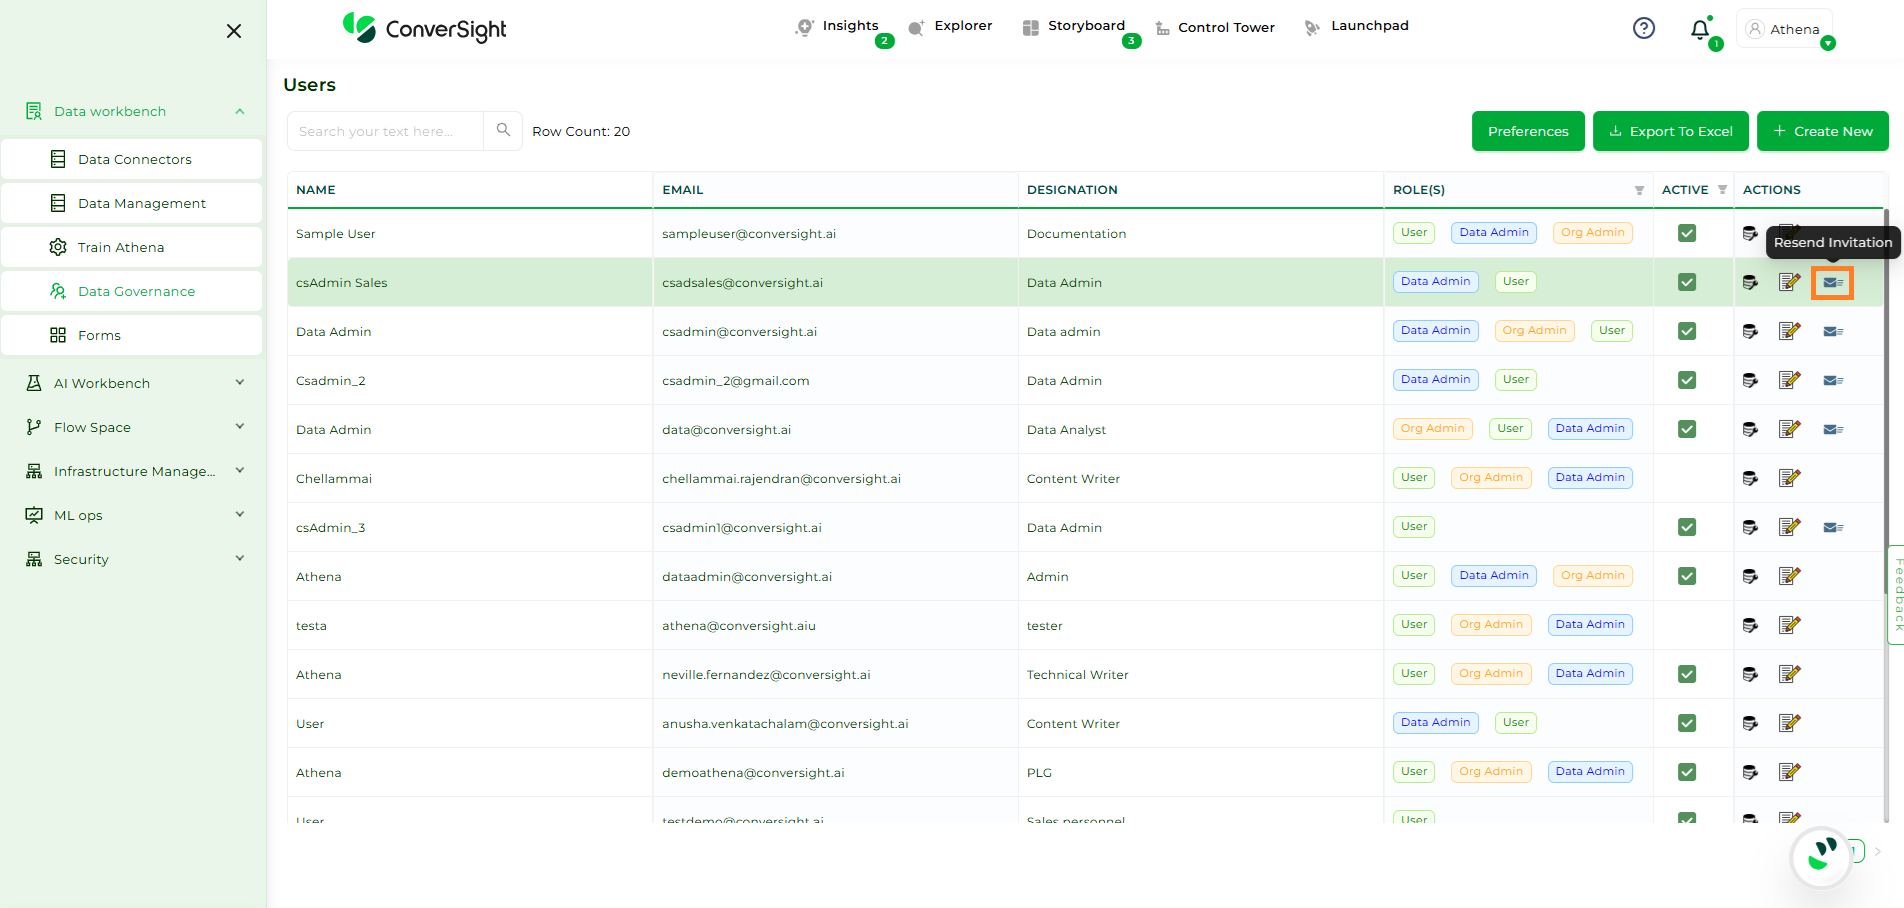Open the notifications bell
The width and height of the screenshot is (1904, 908).
(1699, 30)
